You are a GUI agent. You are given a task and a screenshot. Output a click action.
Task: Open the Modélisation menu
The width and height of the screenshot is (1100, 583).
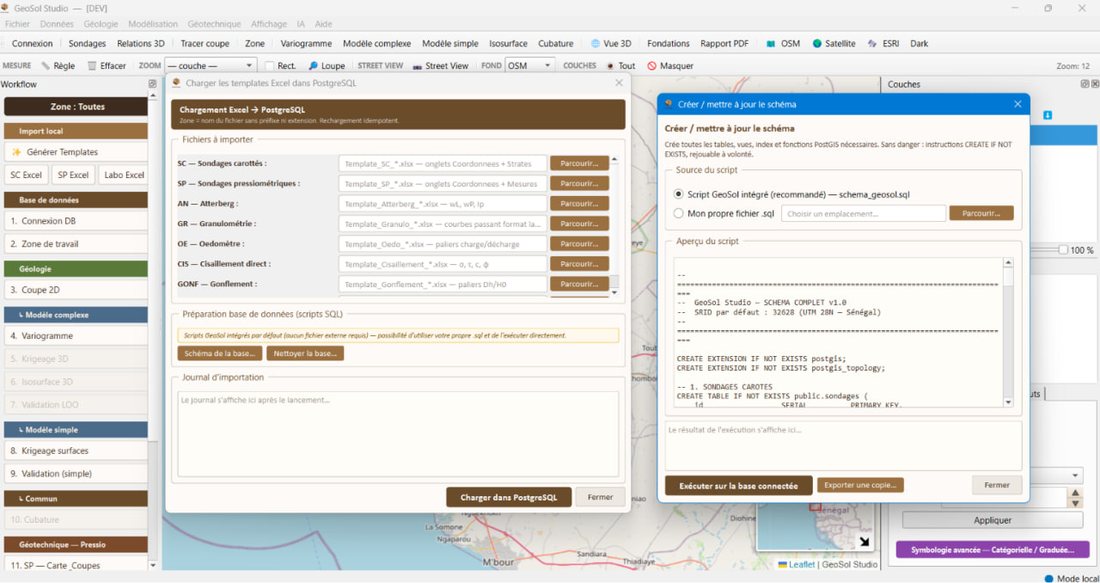point(153,24)
